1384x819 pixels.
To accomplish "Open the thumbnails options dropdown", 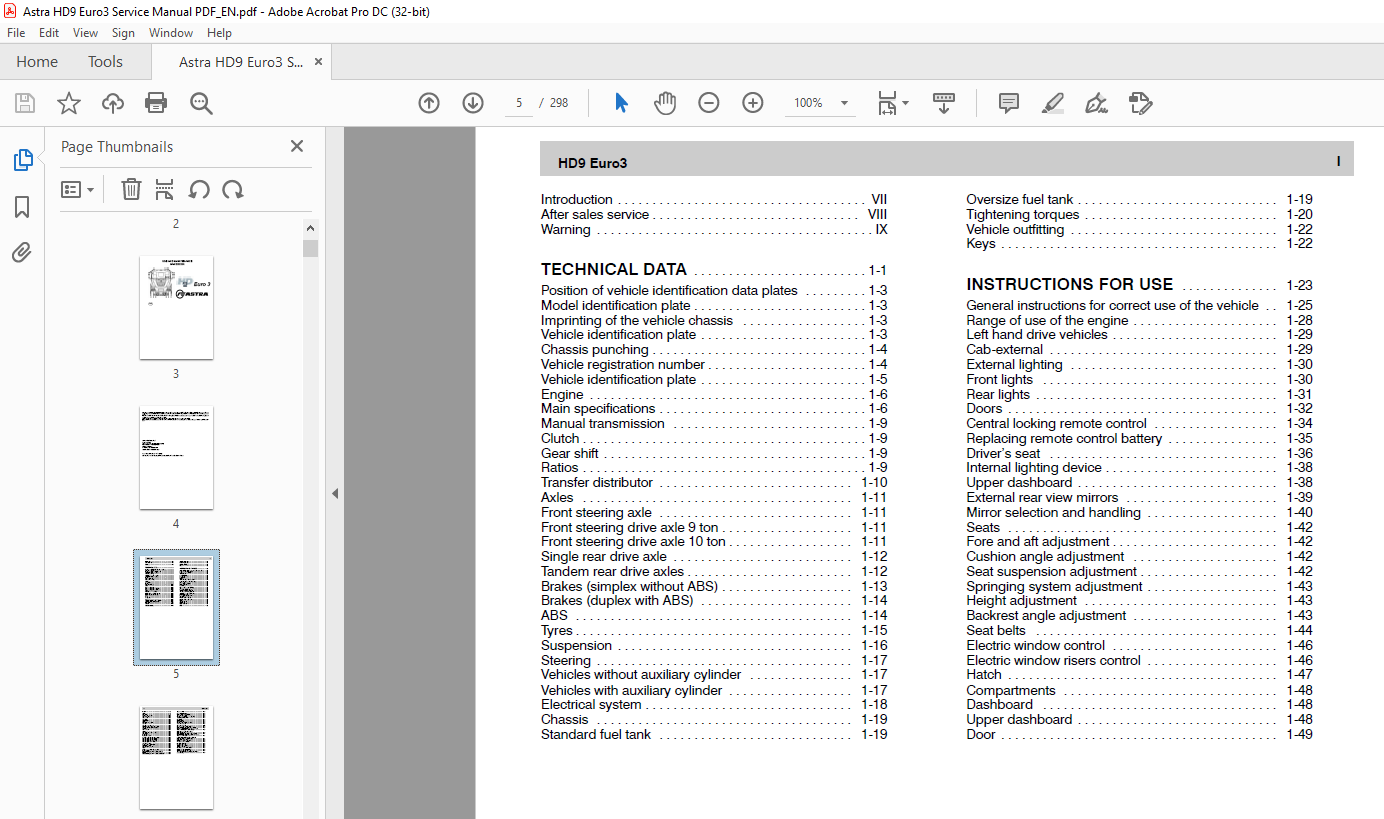I will tap(78, 189).
